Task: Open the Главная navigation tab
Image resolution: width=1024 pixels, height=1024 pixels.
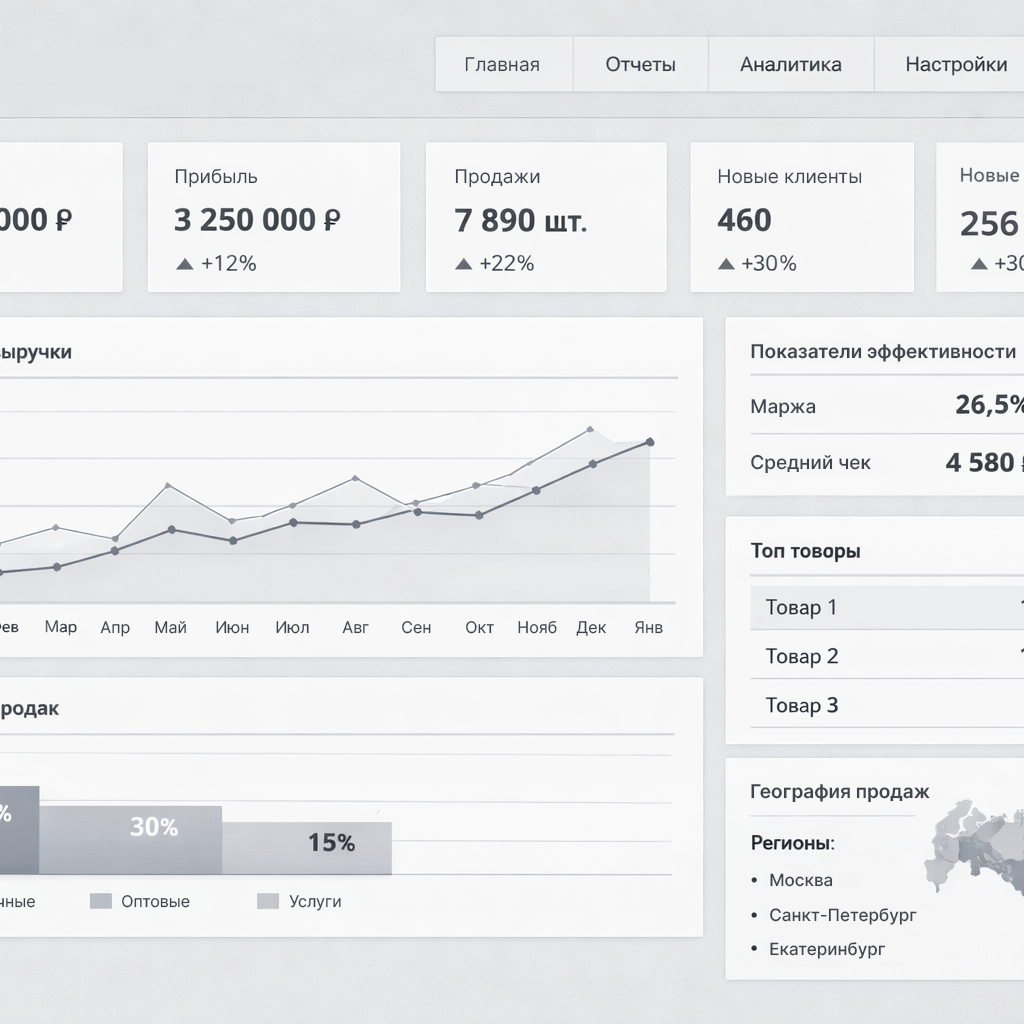Action: click(504, 64)
